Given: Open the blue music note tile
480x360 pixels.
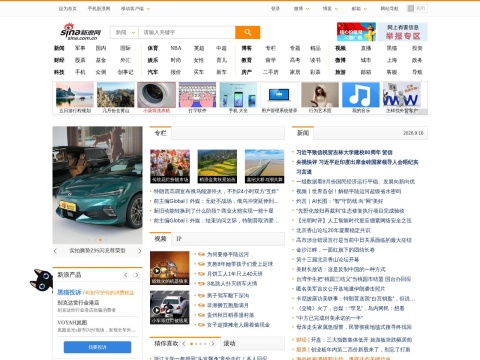Looking at the screenshot, I should (x=361, y=95).
